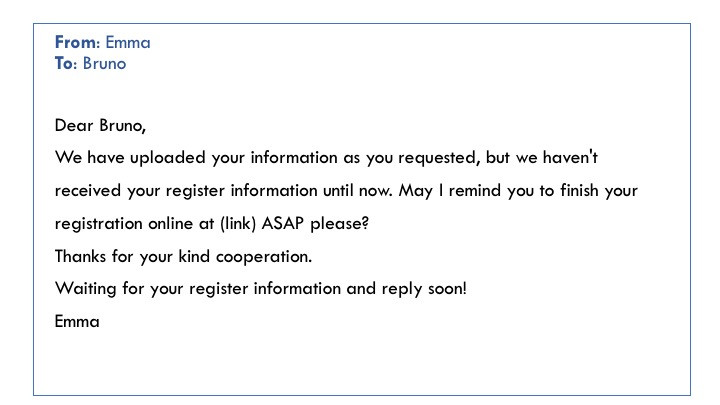Click the word "requested," in the email
Screen dimensions: 720x405
(x=439, y=158)
